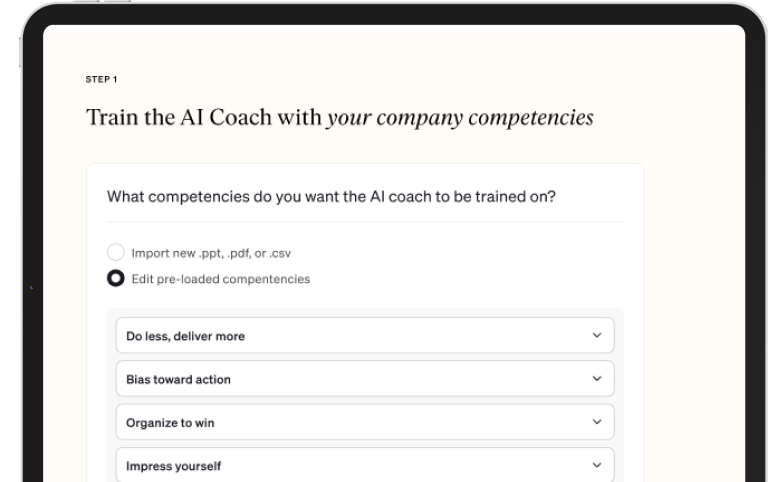Screen dimensions: 768x482
Task: Expand chevron on 'Do less, deliver more'
Action: (597, 336)
